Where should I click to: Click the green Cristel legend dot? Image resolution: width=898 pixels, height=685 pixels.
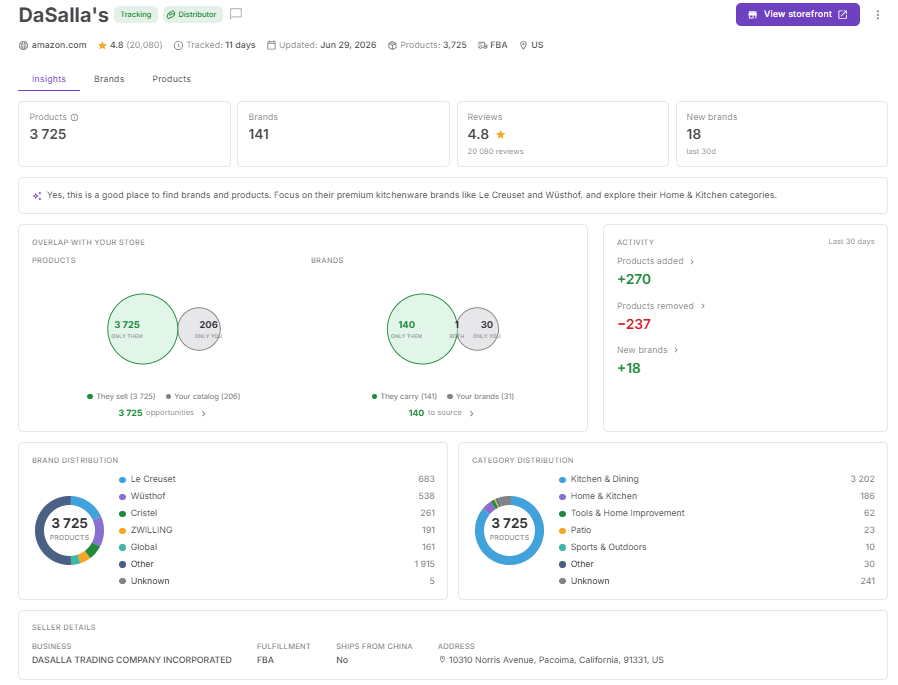(123, 514)
